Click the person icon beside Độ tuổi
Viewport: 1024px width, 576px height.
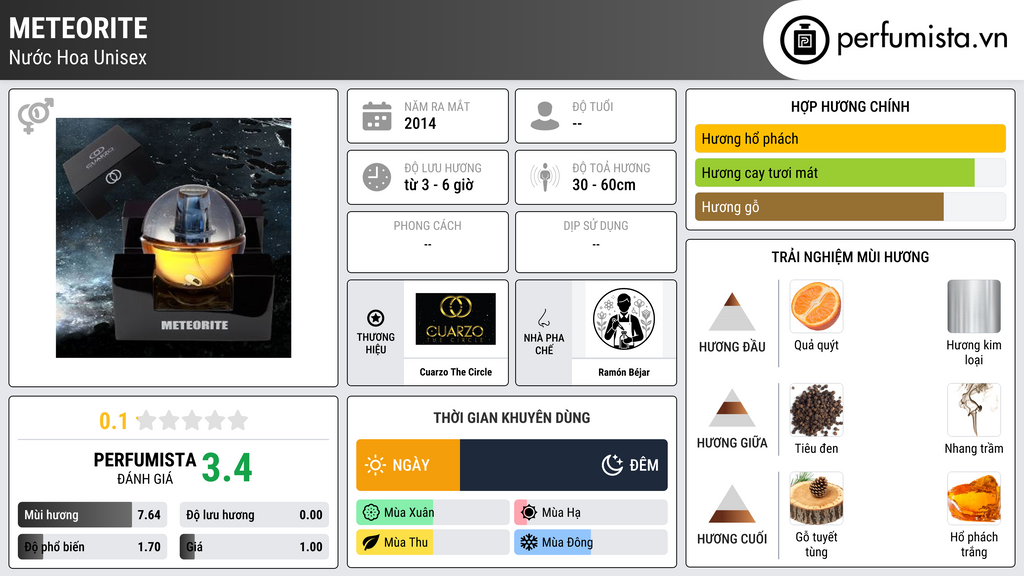[x=545, y=116]
